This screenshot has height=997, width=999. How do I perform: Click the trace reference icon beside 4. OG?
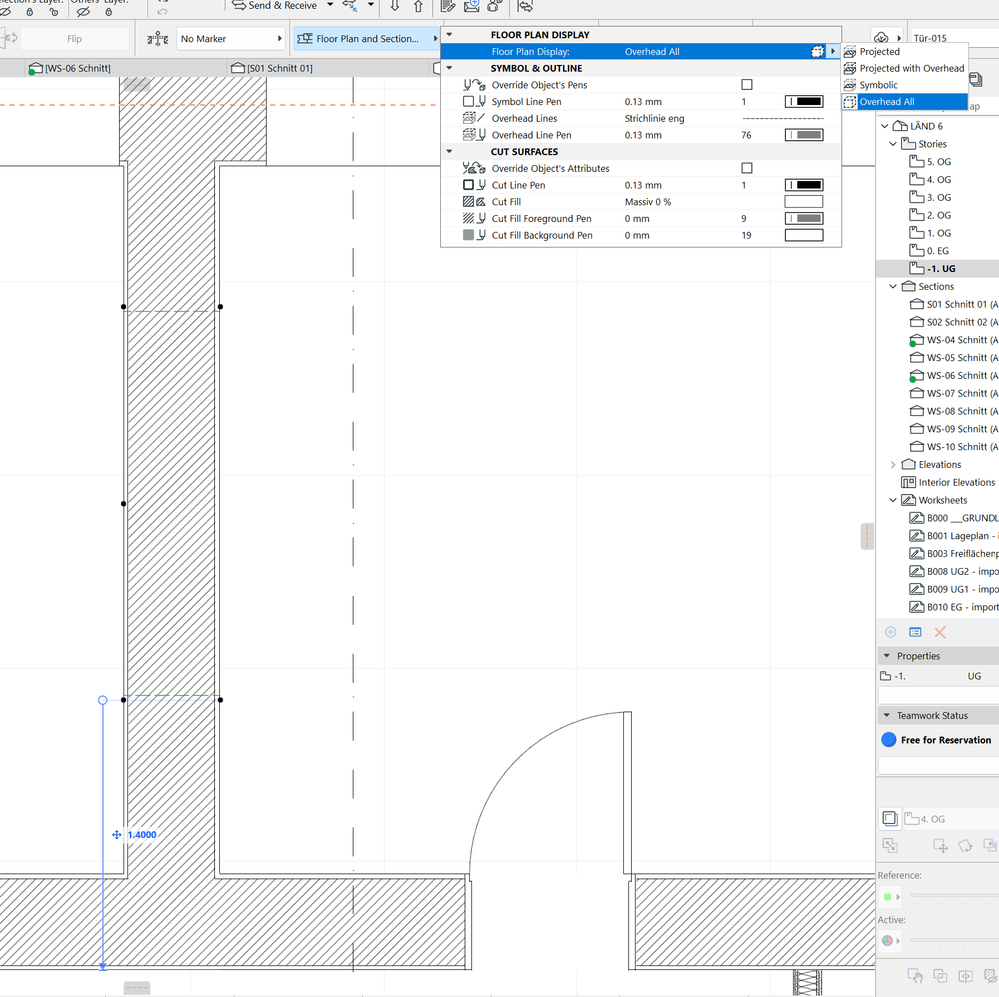(x=890, y=818)
